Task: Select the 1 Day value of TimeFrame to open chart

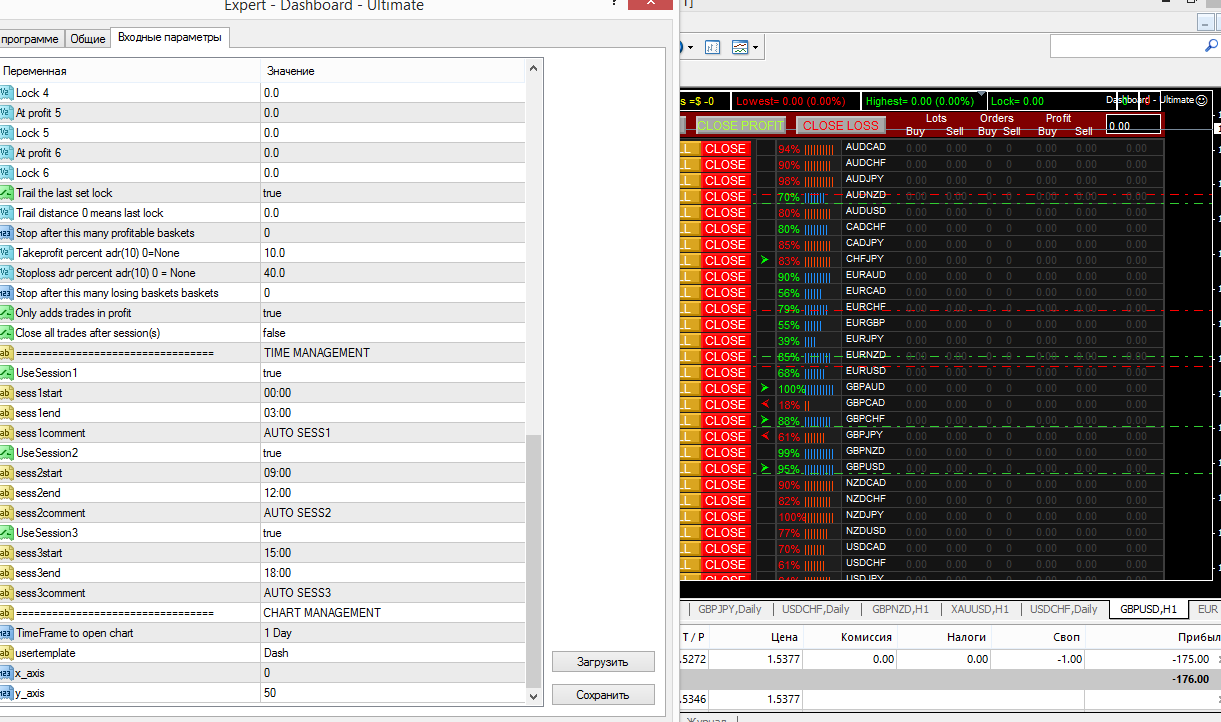Action: pos(394,633)
